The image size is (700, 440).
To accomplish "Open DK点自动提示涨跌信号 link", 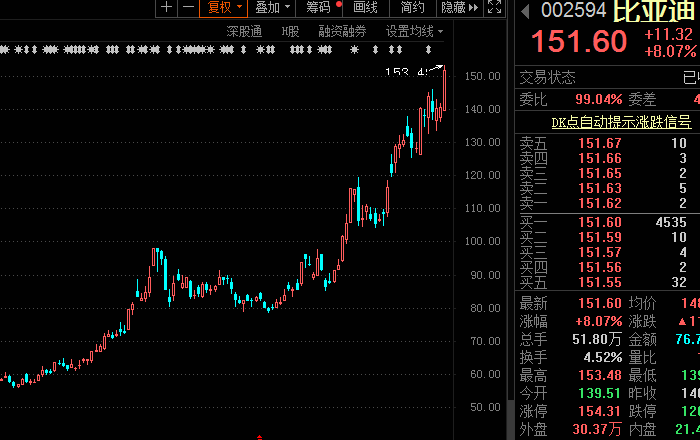I will [621, 122].
